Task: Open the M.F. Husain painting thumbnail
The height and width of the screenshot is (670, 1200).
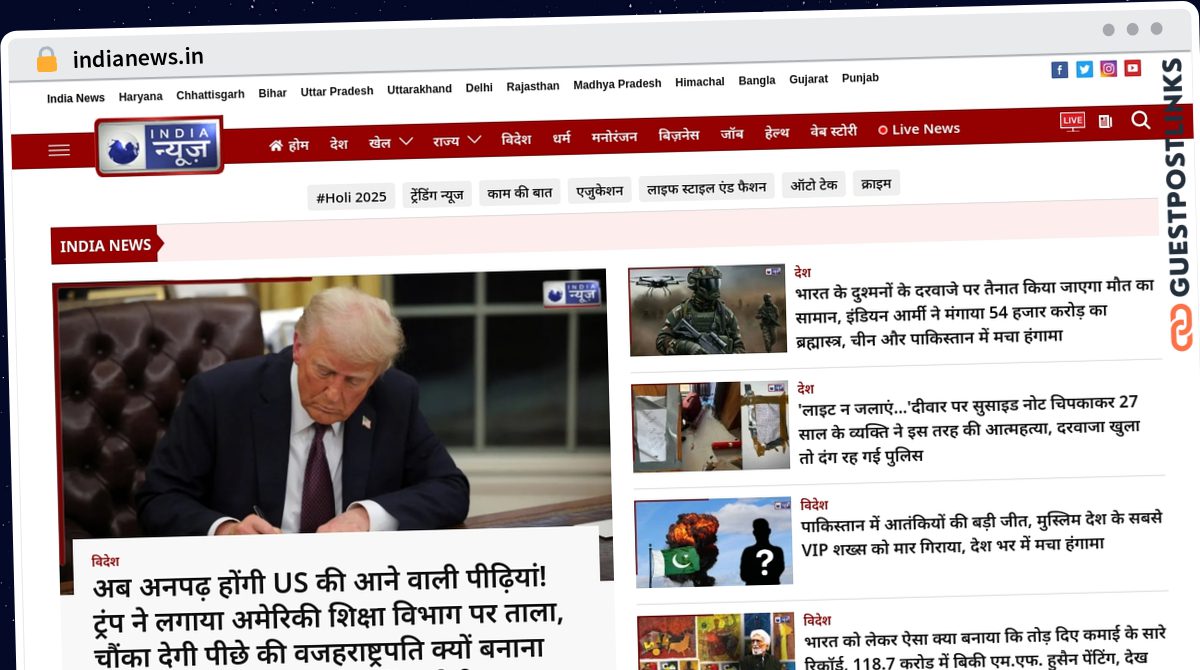Action: coord(716,642)
